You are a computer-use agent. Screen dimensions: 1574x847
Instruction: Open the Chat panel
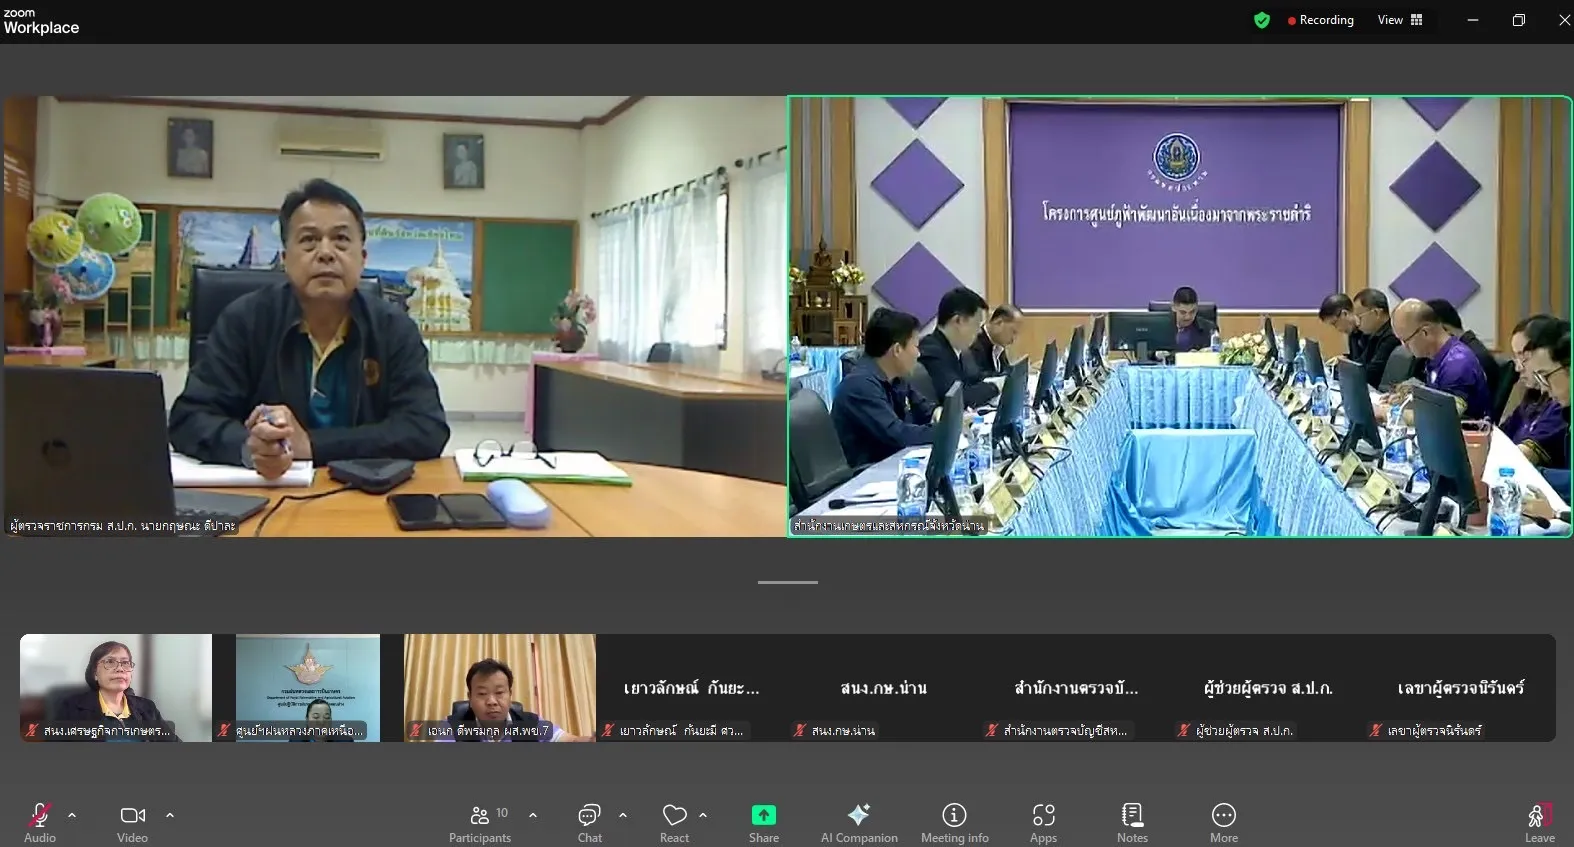590,822
